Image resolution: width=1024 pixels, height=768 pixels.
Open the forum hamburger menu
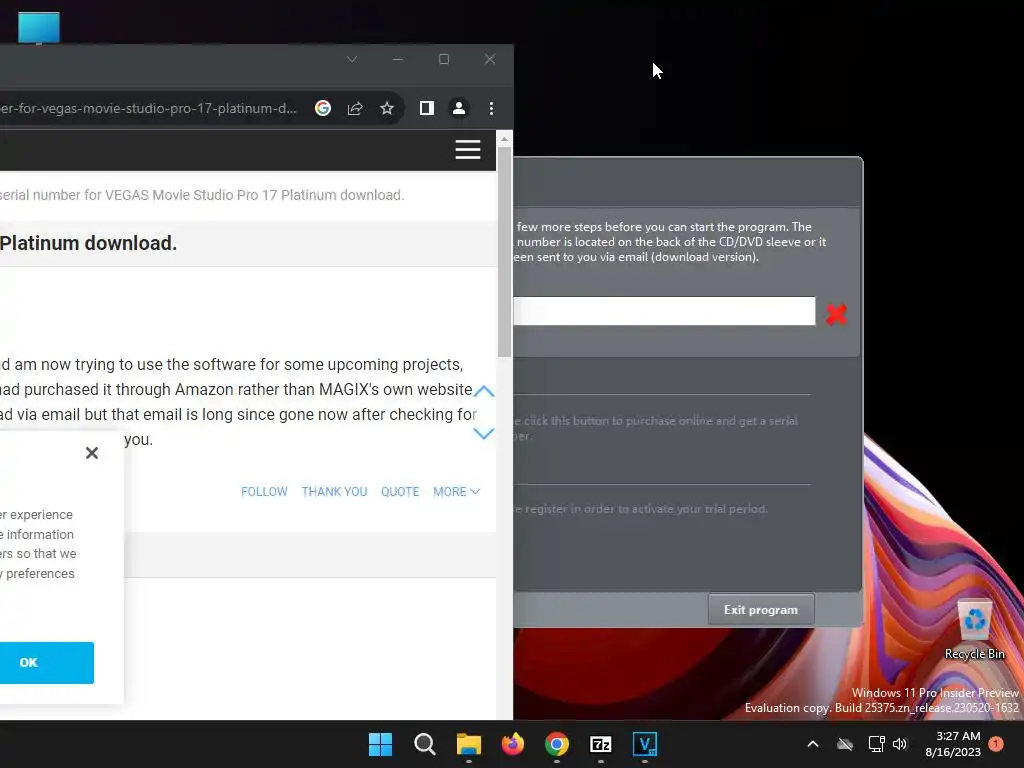click(468, 150)
